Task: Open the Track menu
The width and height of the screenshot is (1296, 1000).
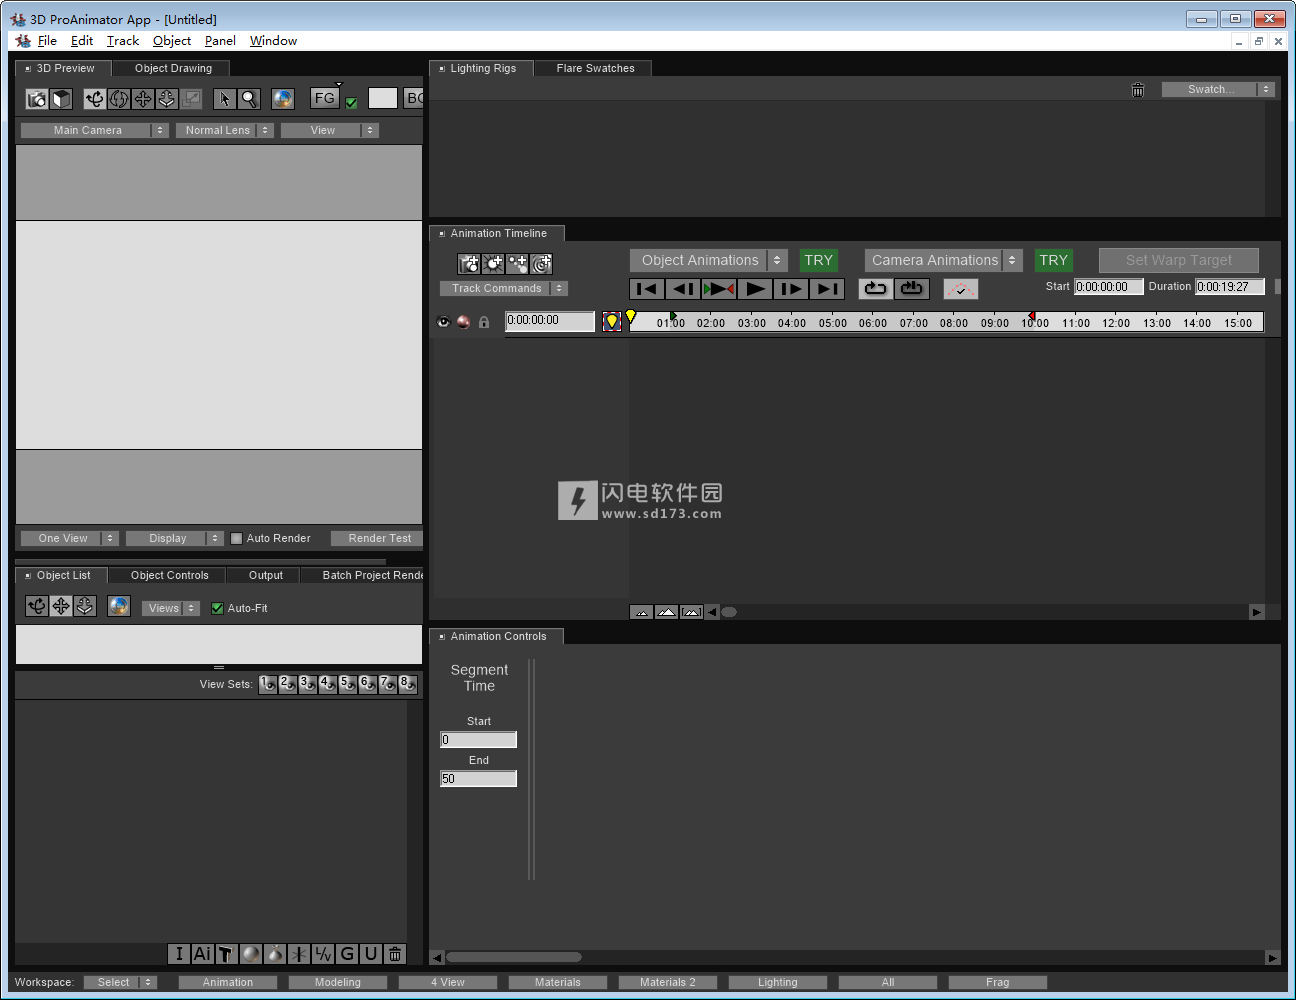Action: coord(123,41)
